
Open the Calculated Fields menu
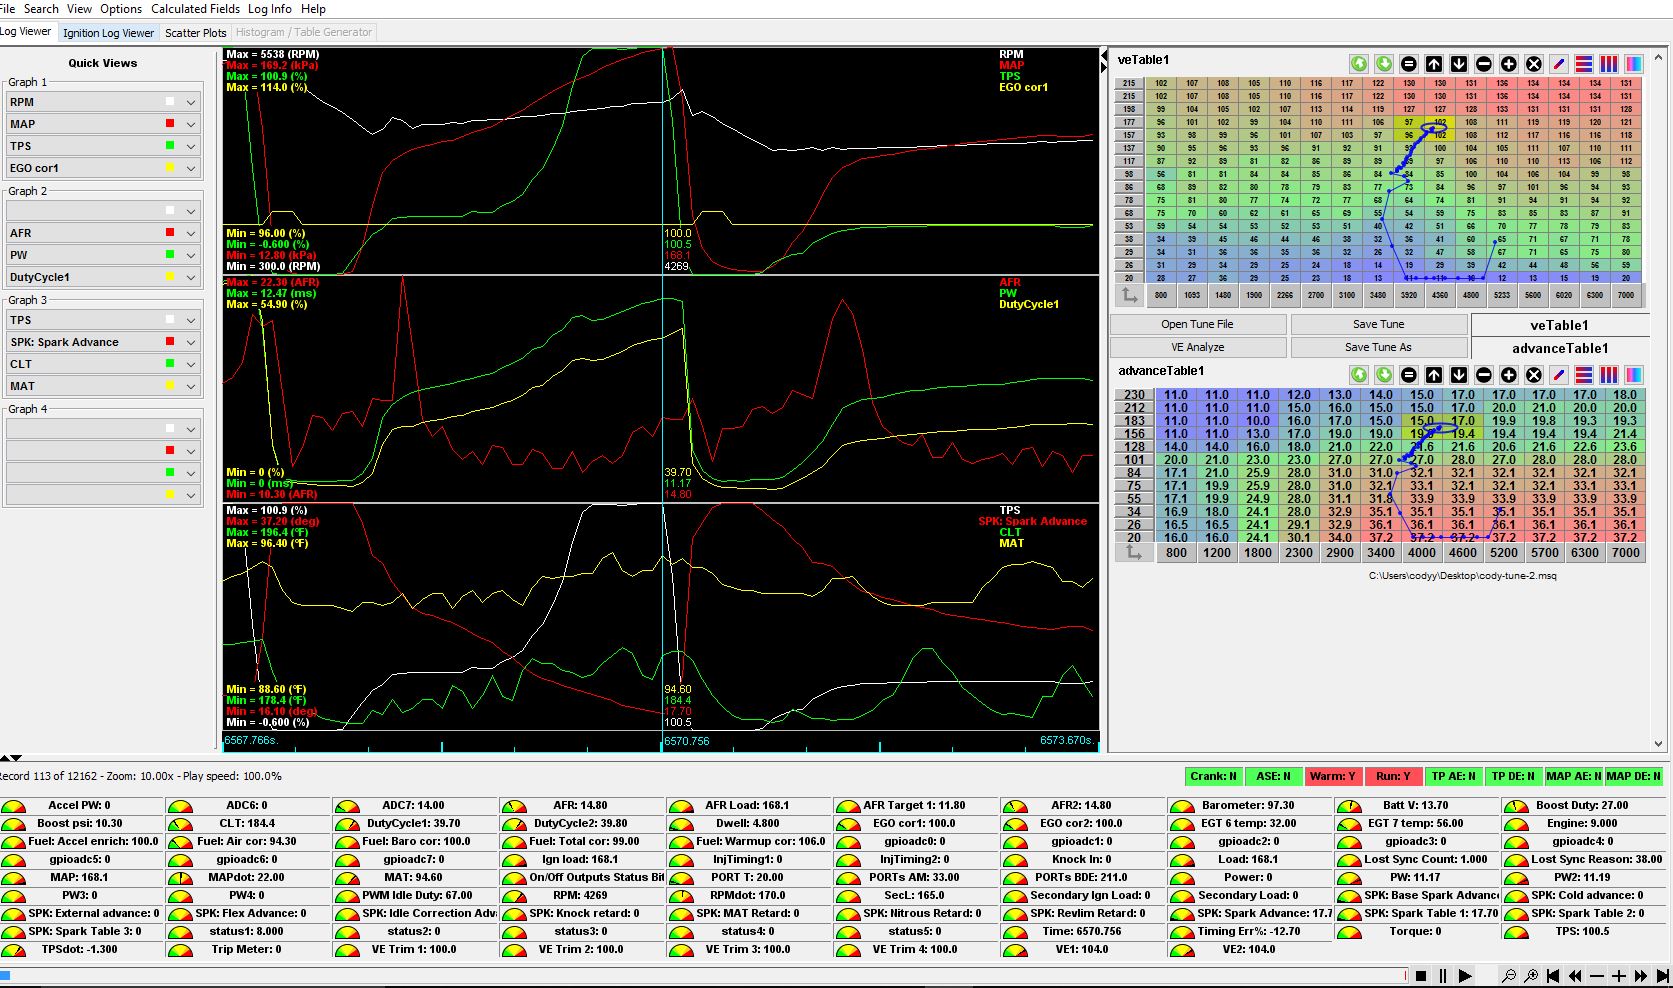[195, 9]
